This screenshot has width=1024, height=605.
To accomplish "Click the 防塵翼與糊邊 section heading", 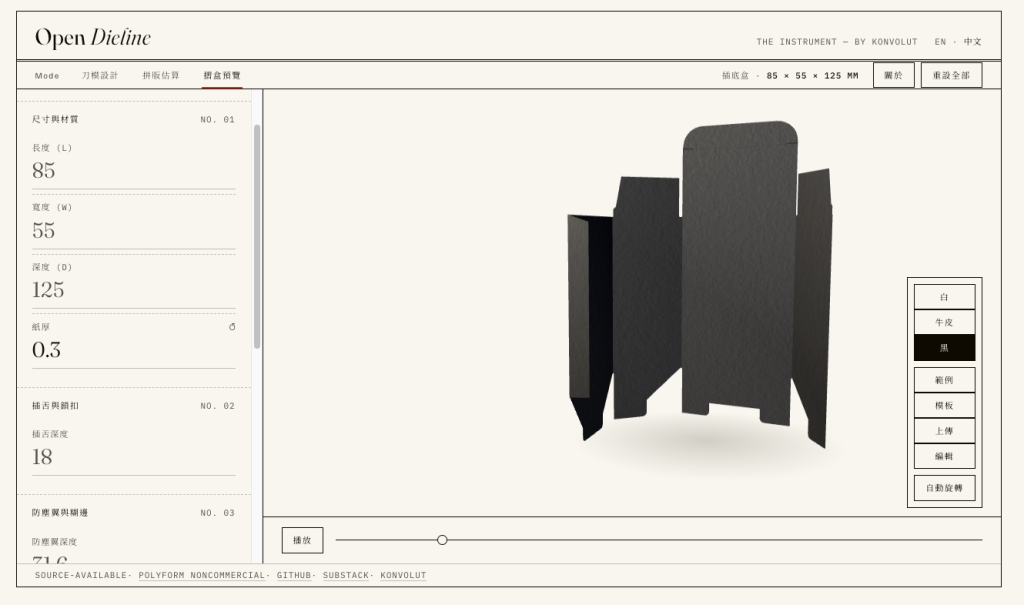I will click(x=59, y=513).
